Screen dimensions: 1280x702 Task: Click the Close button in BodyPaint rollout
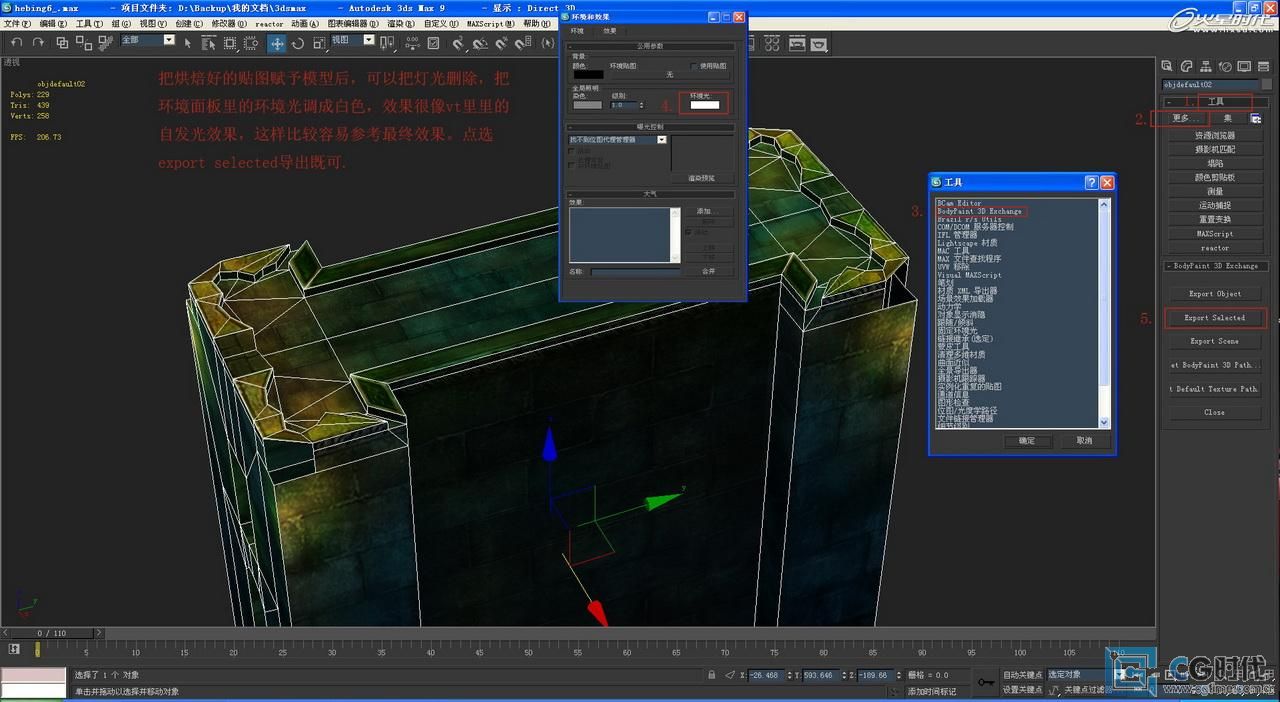point(1215,412)
